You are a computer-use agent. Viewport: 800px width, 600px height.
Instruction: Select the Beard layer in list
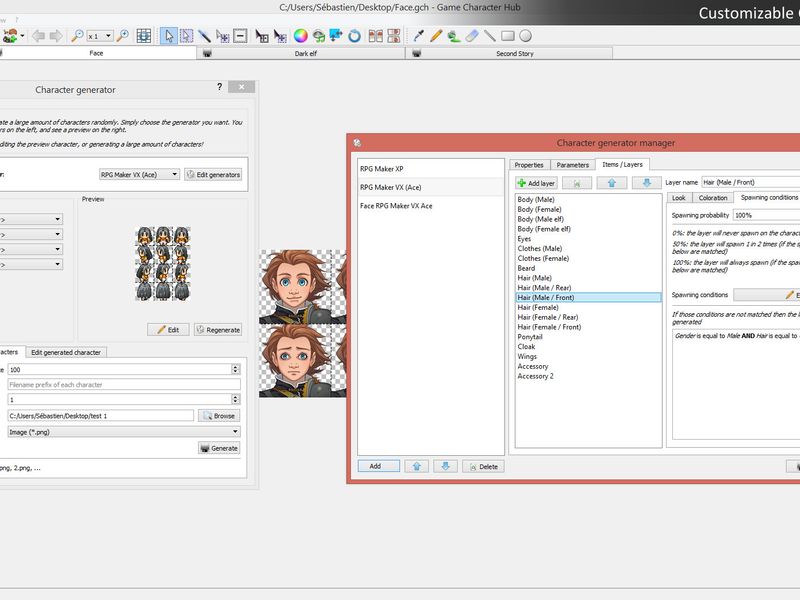point(589,268)
